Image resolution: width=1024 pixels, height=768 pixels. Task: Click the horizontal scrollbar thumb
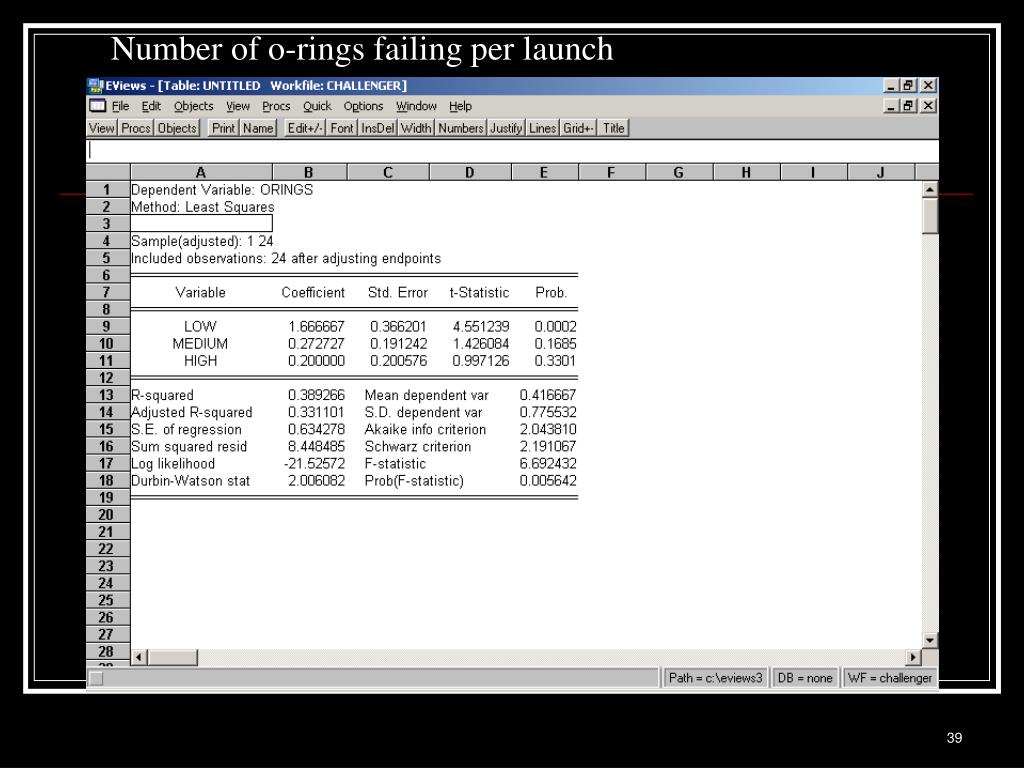(x=172, y=657)
